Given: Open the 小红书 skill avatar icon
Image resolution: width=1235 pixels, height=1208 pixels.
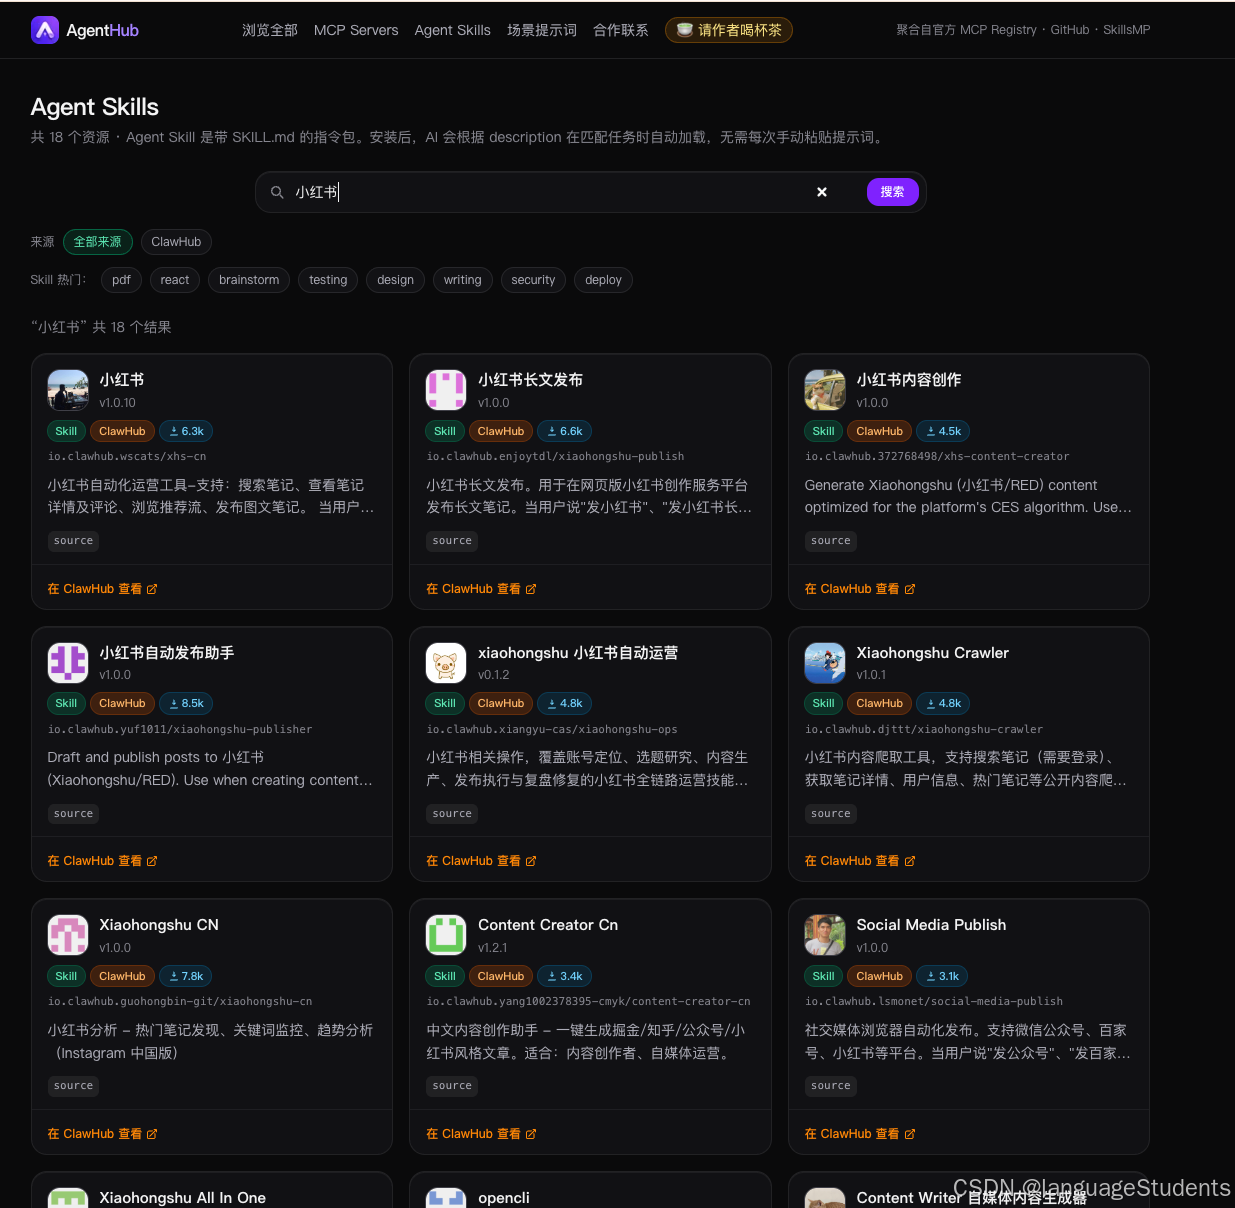Looking at the screenshot, I should click(x=68, y=390).
